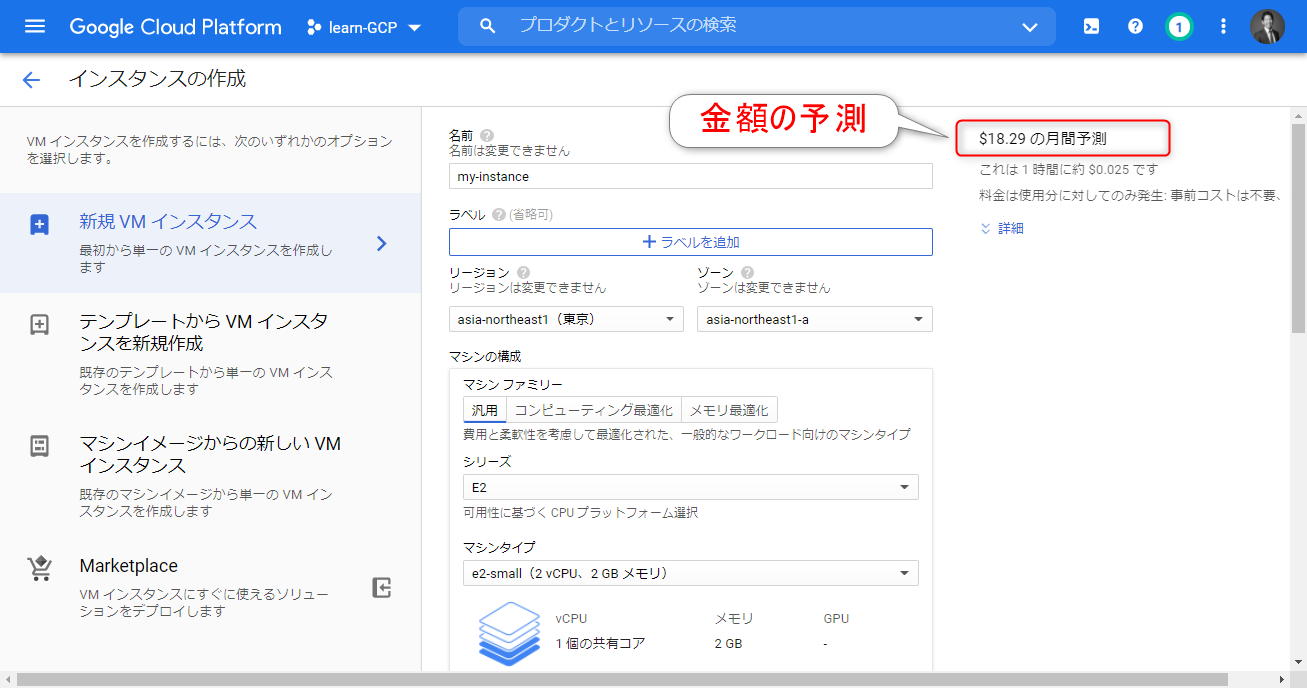The image size is (1307, 688).
Task: Open the asia-northeast1（東京） region dropdown
Action: (566, 319)
